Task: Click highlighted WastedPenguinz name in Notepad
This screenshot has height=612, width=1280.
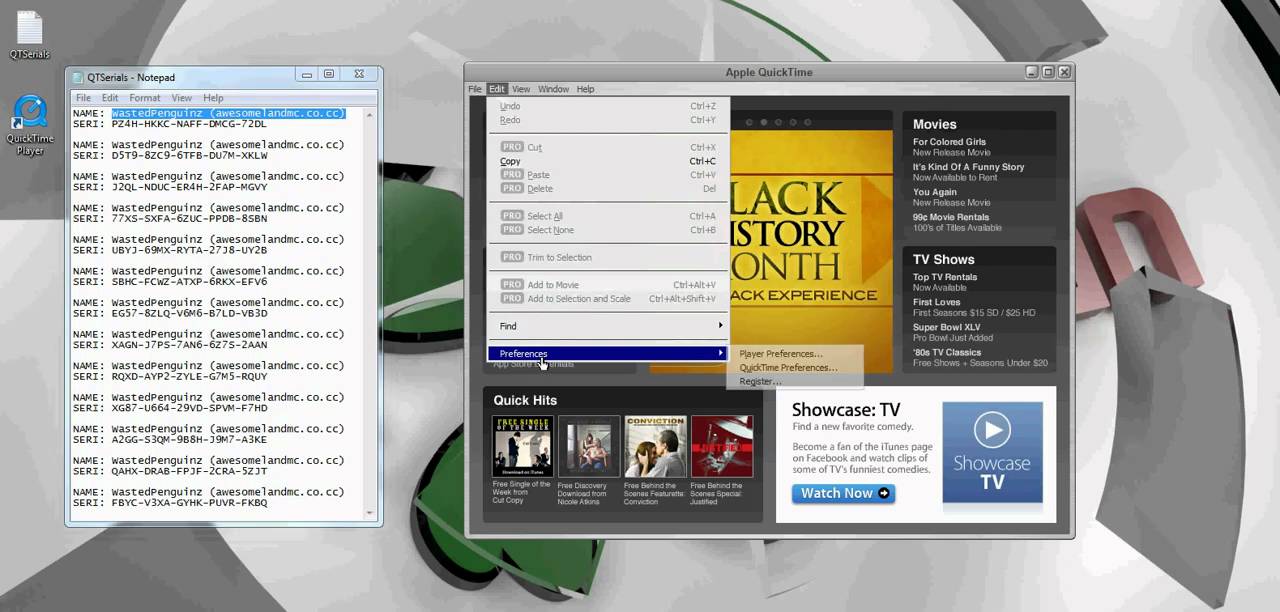Action: coord(228,113)
